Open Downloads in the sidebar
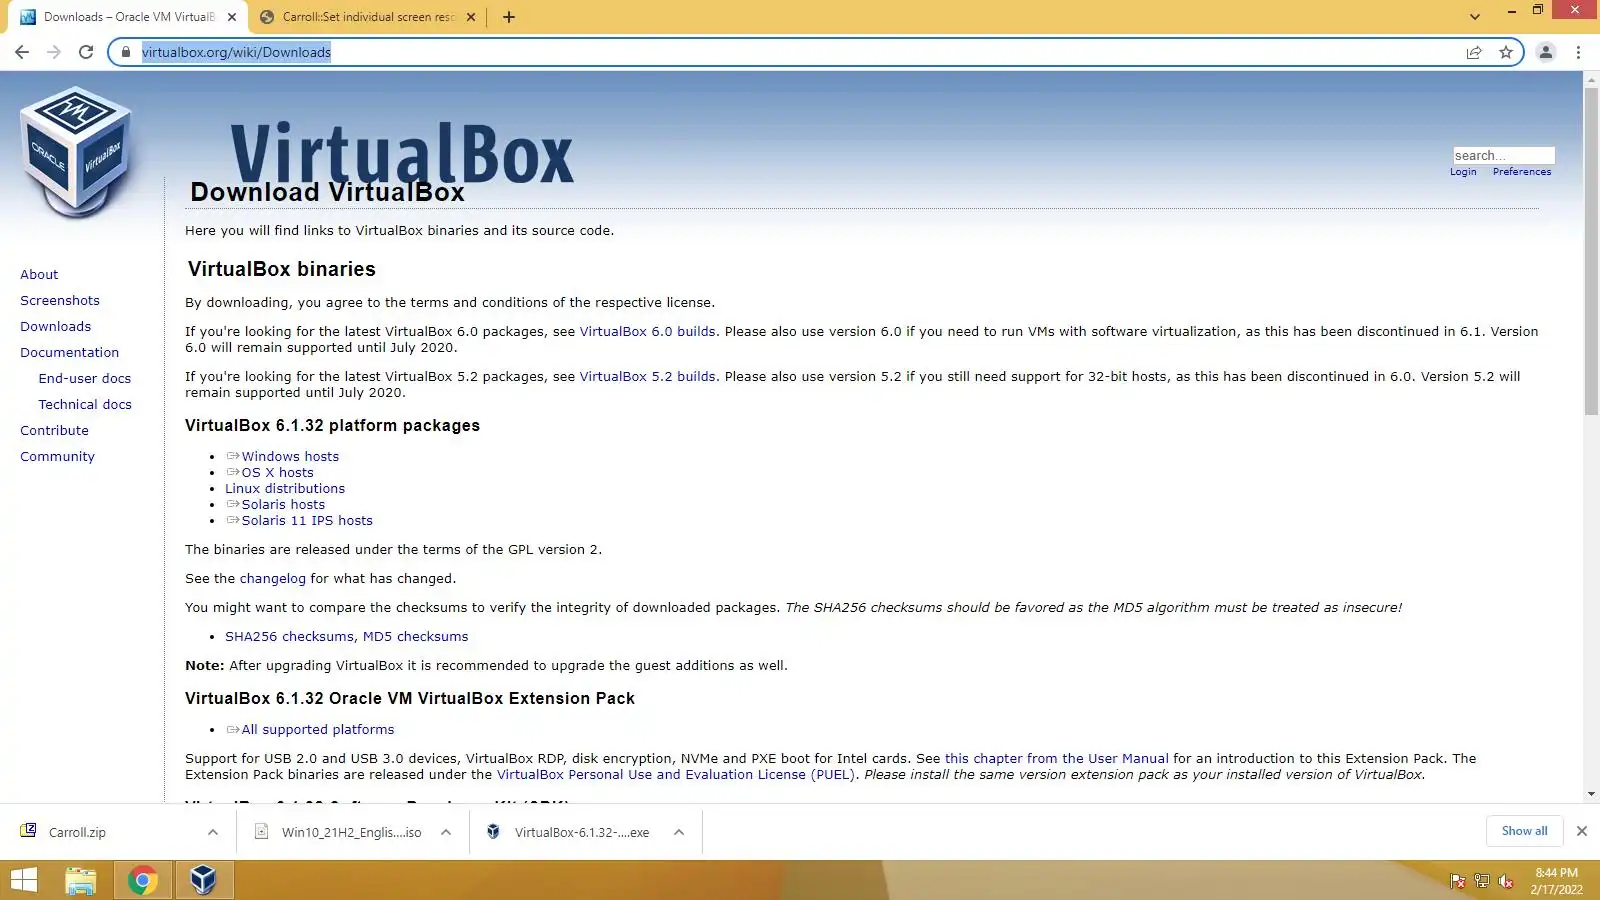Screen dimensions: 1600x900 55,326
